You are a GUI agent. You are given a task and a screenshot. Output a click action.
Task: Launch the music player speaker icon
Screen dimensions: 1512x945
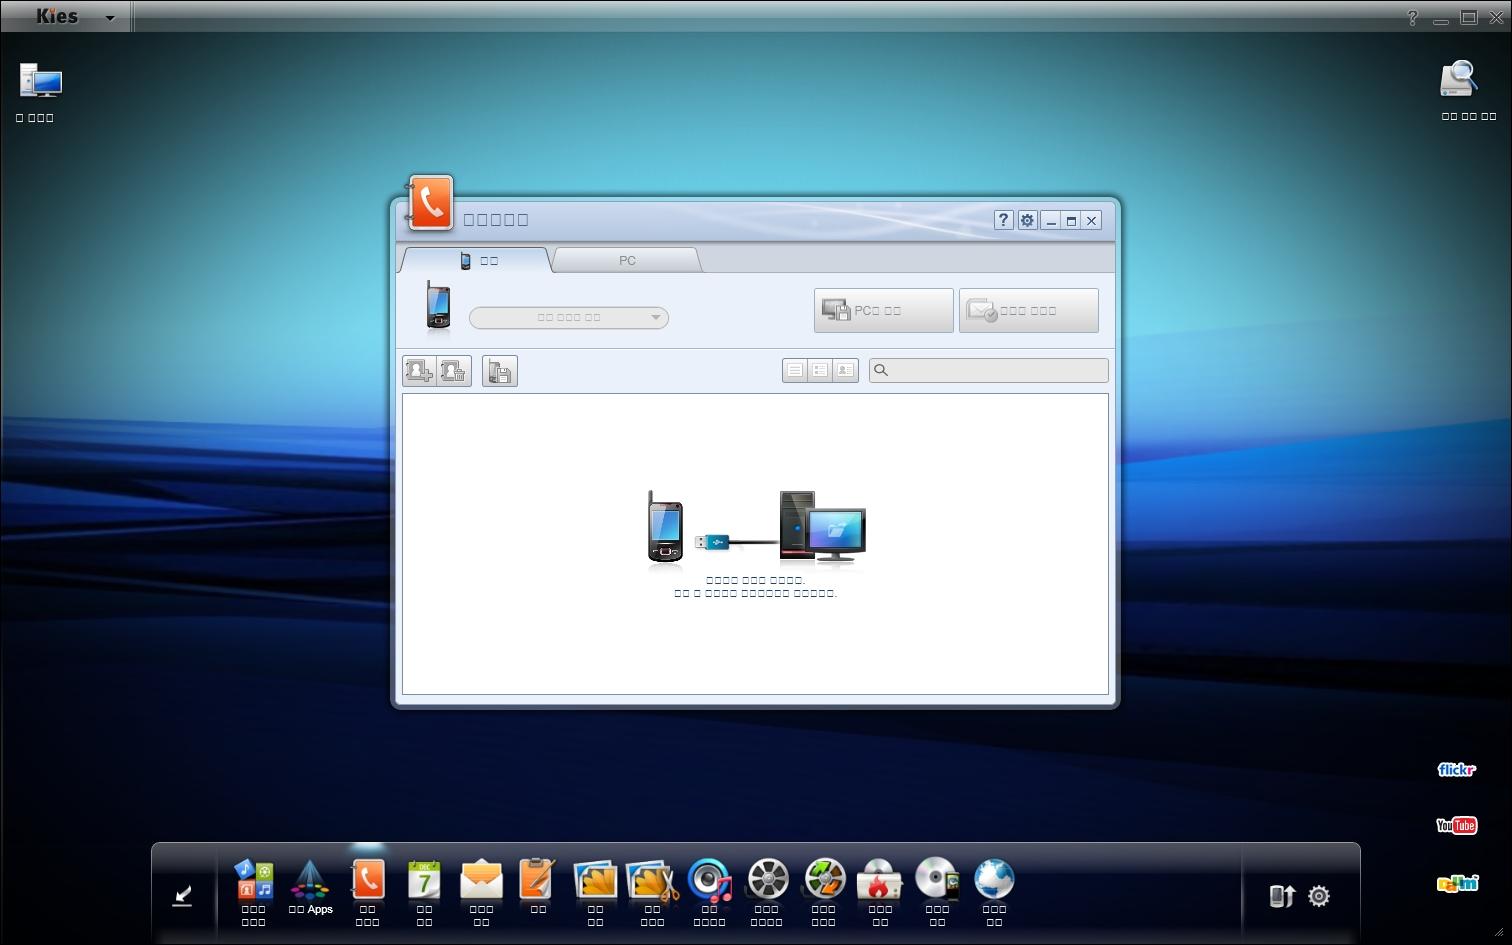point(709,881)
